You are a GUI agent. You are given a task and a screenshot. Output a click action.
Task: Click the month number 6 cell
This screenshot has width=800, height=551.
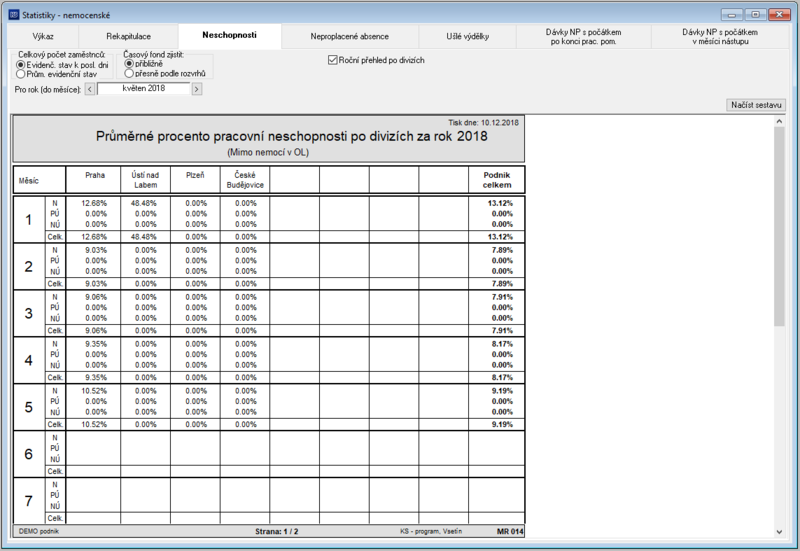[29, 454]
